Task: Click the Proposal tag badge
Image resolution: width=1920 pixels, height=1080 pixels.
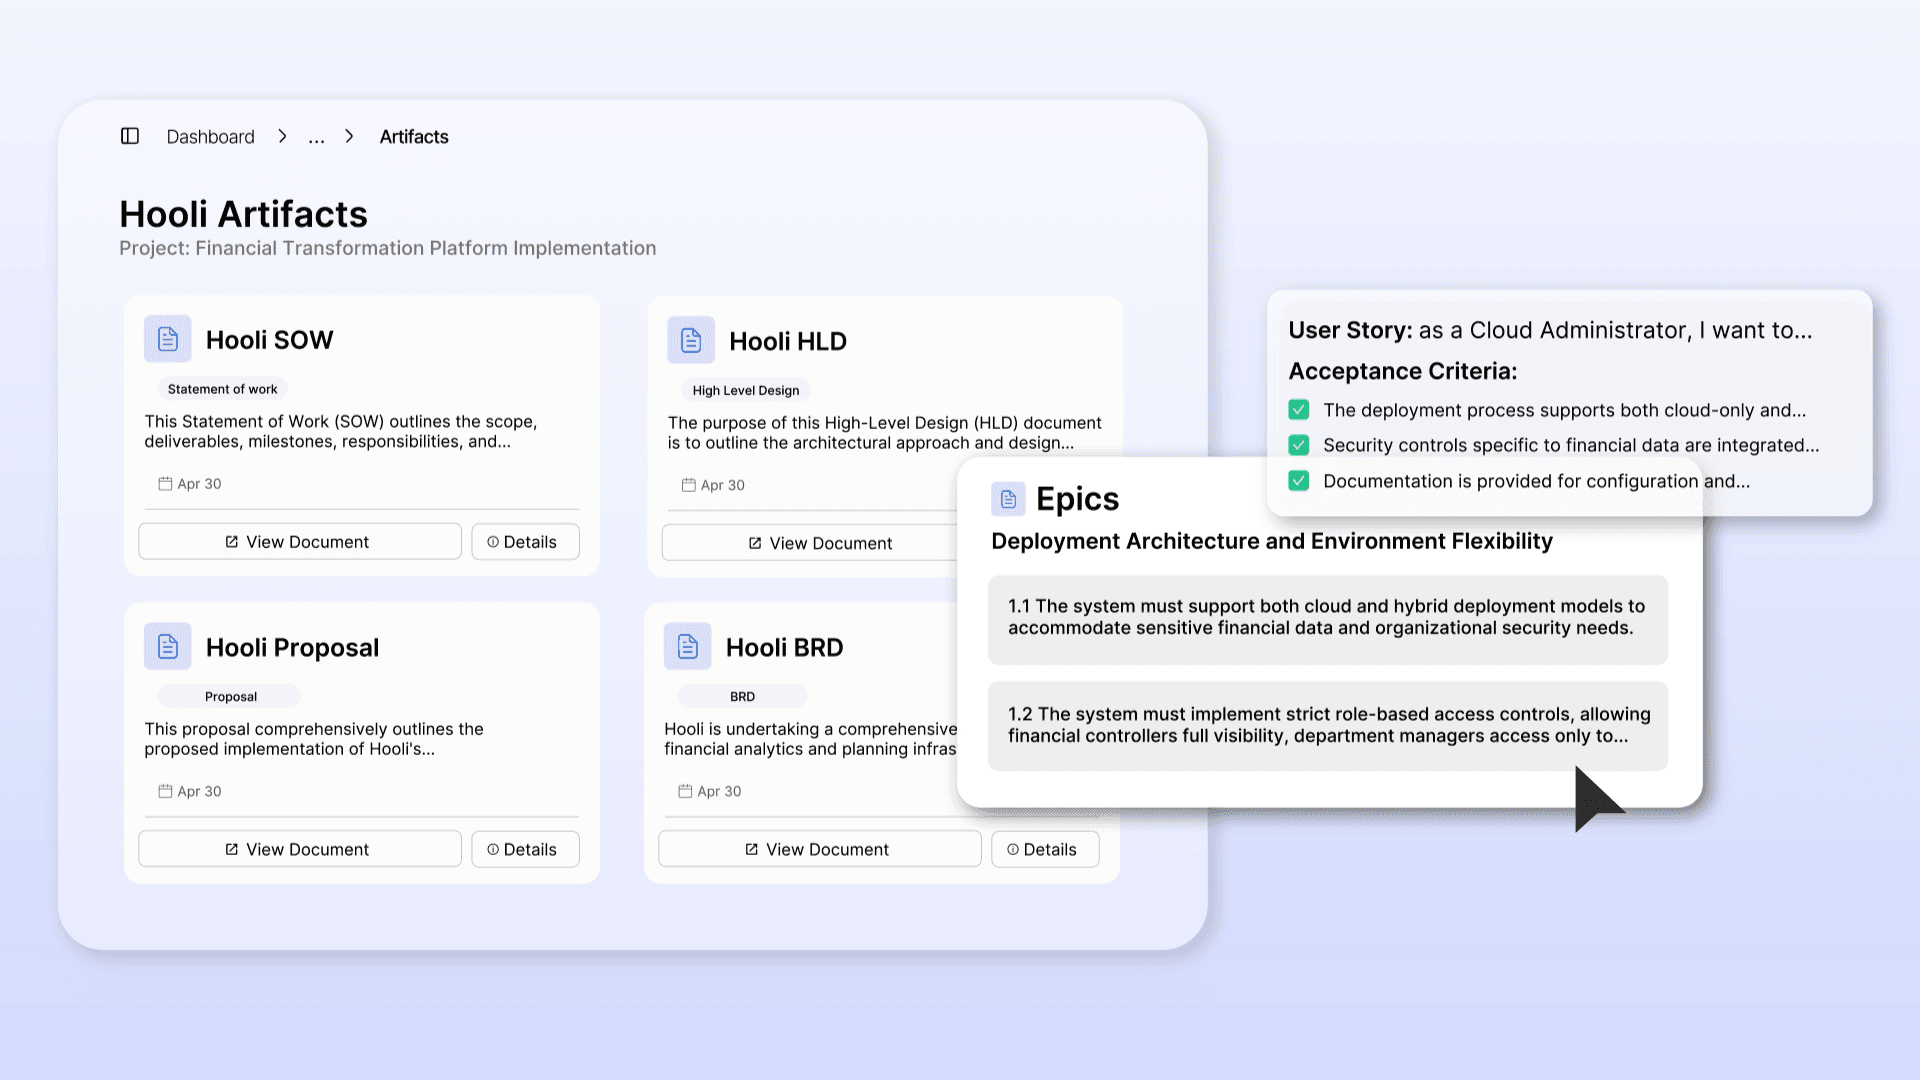Action: point(230,696)
